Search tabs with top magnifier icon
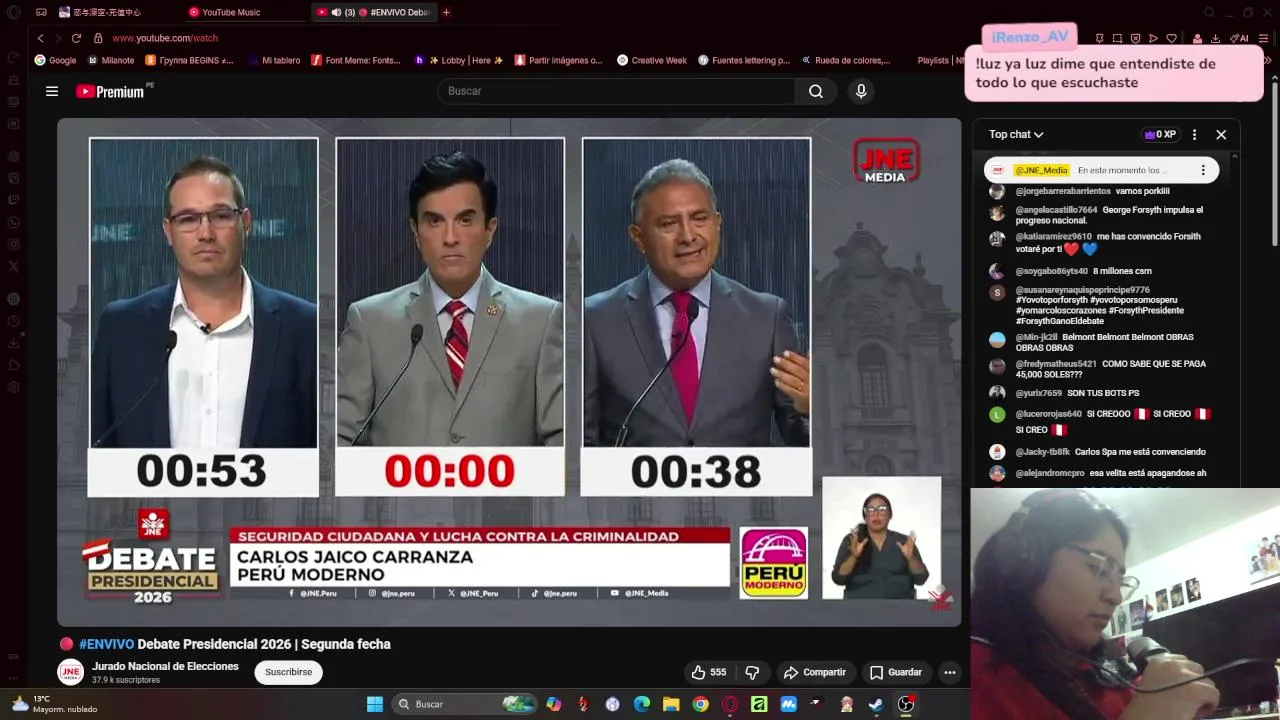This screenshot has width=1280, height=720. click(1209, 12)
